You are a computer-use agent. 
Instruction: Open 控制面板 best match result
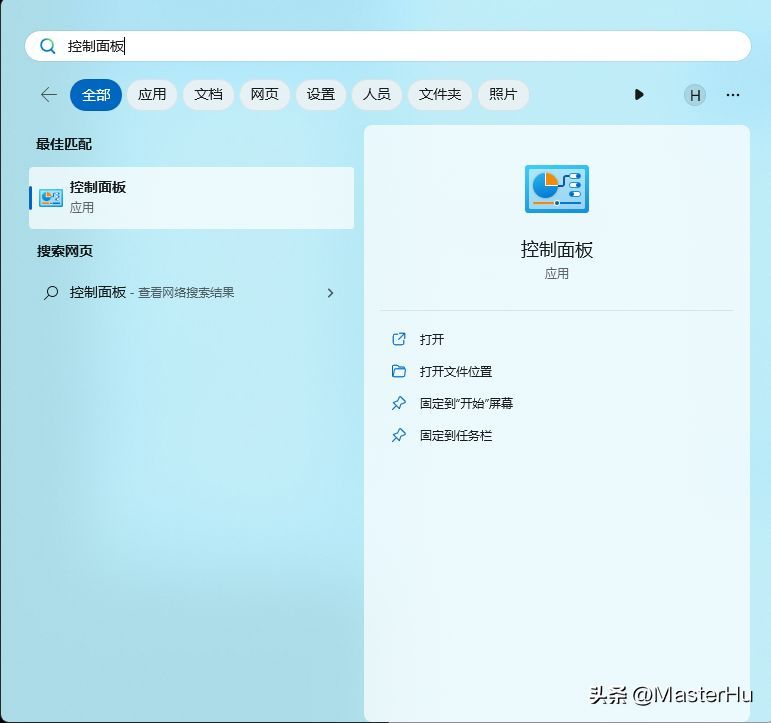click(x=191, y=198)
